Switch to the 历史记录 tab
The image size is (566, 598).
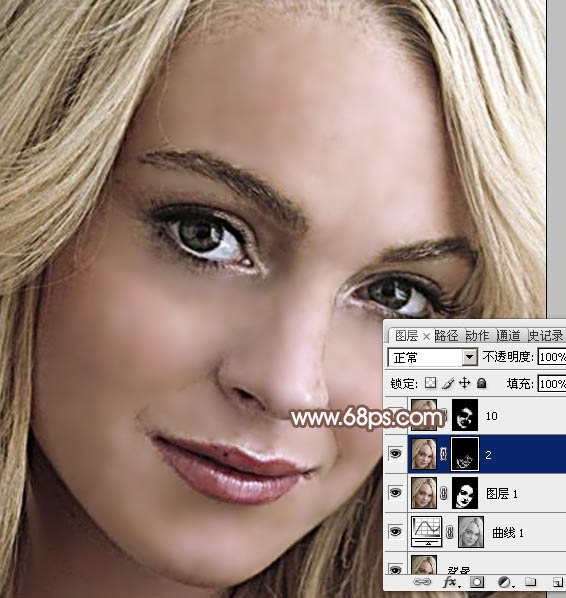pyautogui.click(x=546, y=336)
